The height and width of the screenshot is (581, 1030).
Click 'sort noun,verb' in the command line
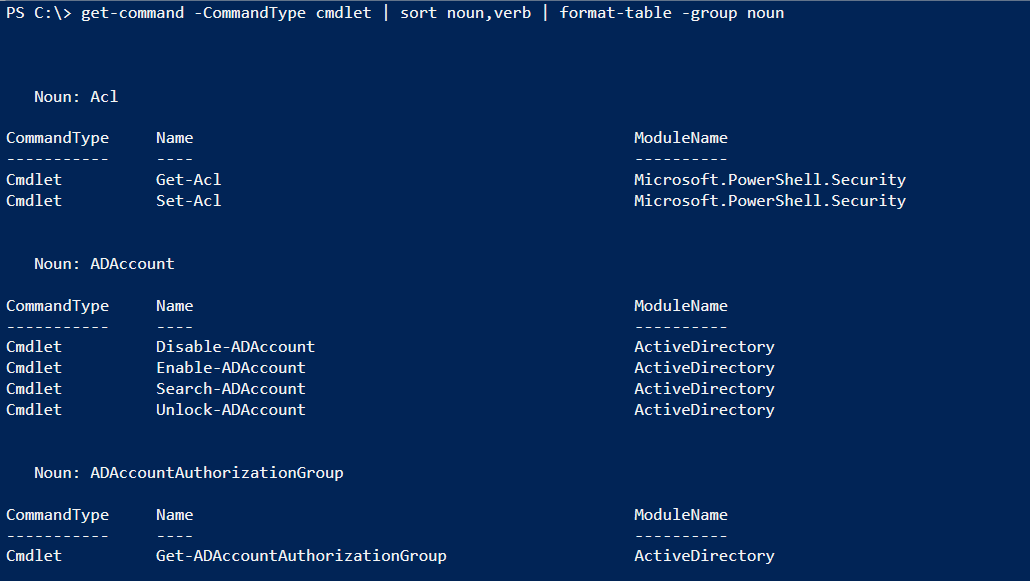[465, 13]
